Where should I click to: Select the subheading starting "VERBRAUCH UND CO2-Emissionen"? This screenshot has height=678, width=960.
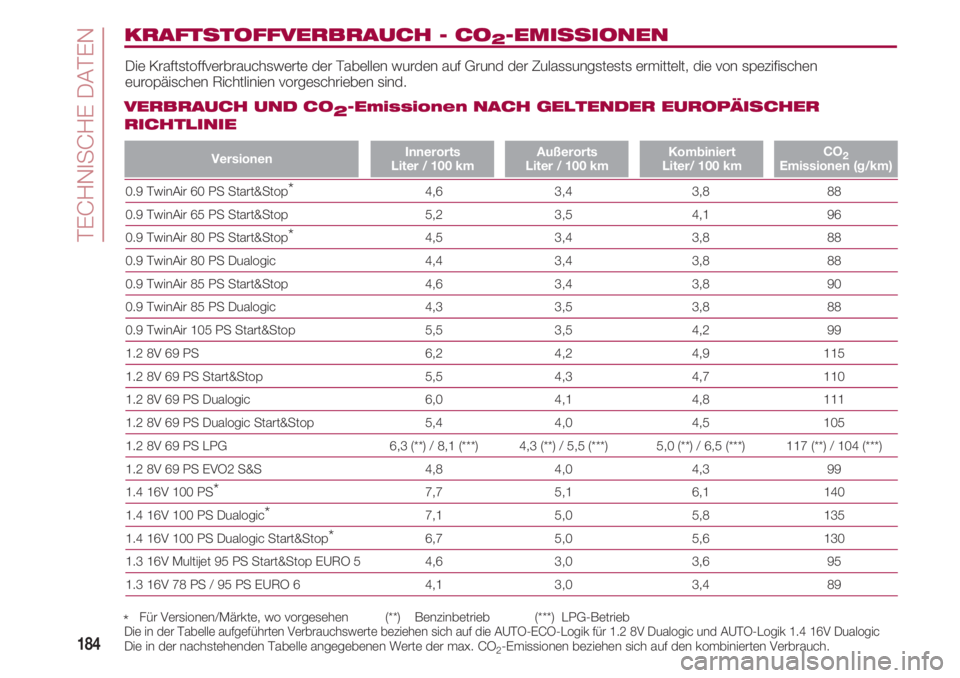pos(471,115)
